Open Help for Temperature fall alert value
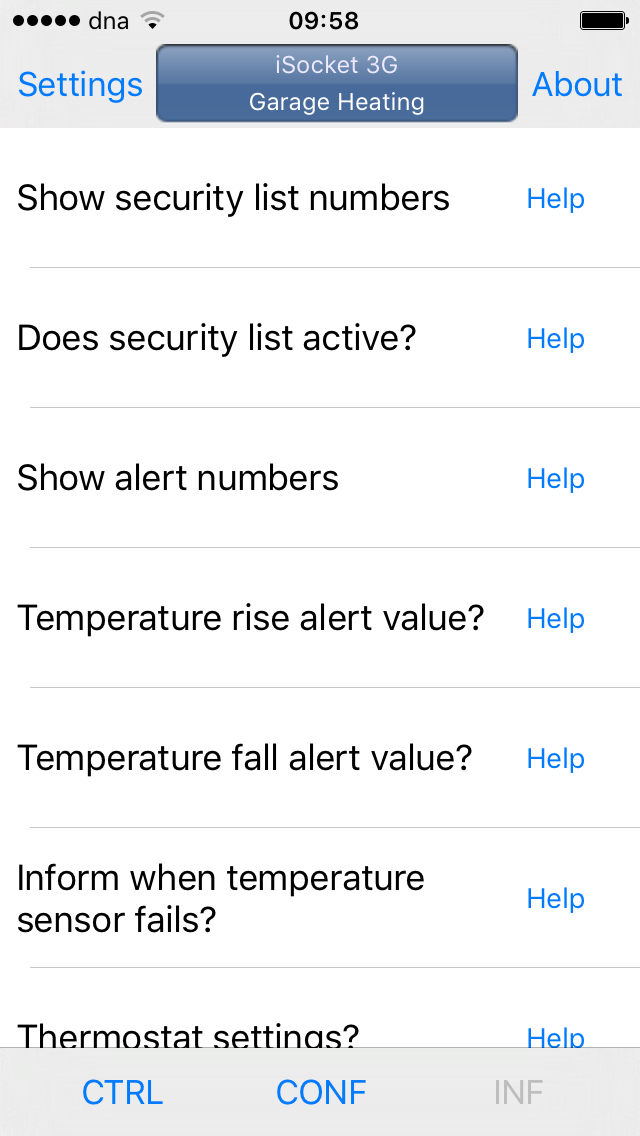The image size is (640, 1136). 555,758
